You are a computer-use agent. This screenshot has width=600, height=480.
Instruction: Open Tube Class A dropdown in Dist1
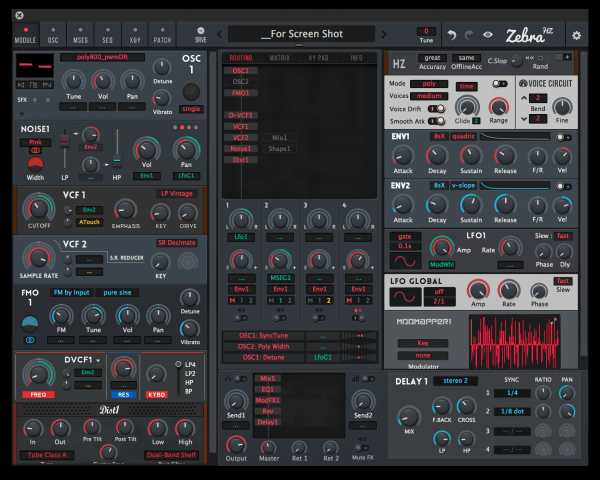[x=45, y=455]
